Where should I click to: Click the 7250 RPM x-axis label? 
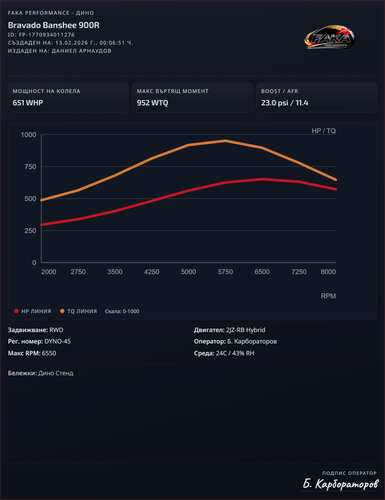click(x=299, y=272)
